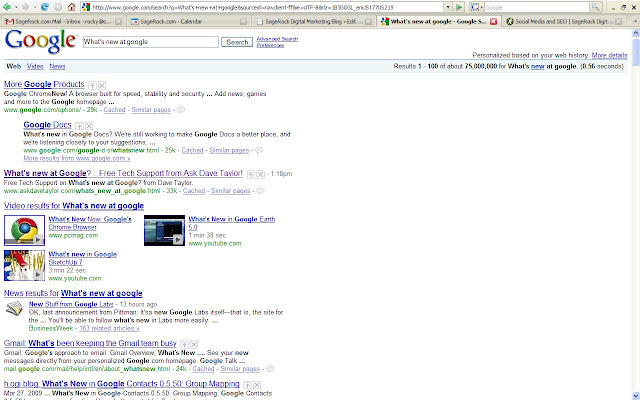
Task: Open the SketchUp 7 video thumbnail
Action: tap(24, 266)
